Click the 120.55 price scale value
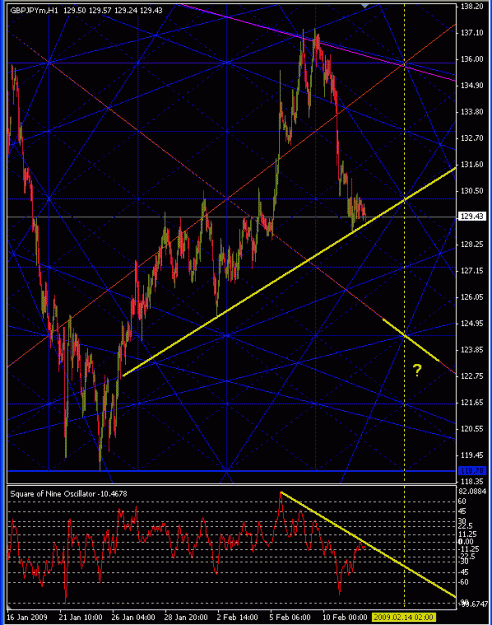The height and width of the screenshot is (625, 492). pos(472,429)
